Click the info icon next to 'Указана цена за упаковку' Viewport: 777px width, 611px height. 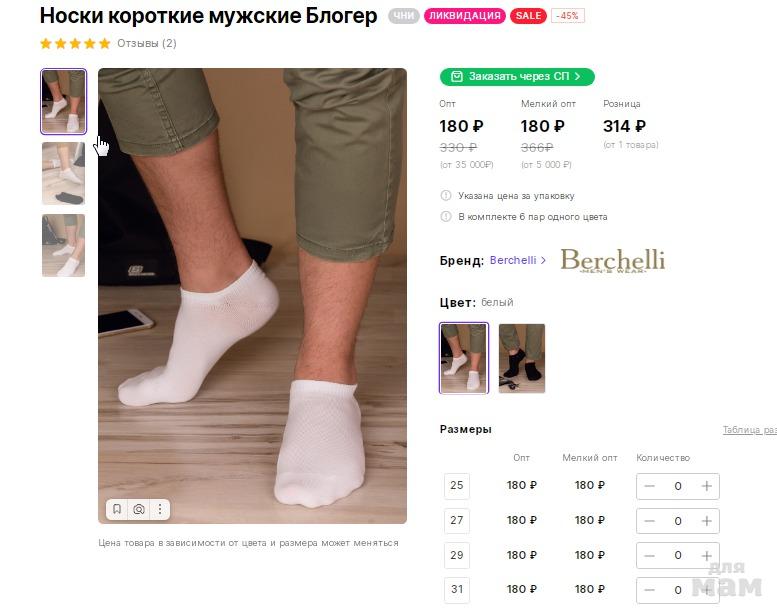point(446,196)
